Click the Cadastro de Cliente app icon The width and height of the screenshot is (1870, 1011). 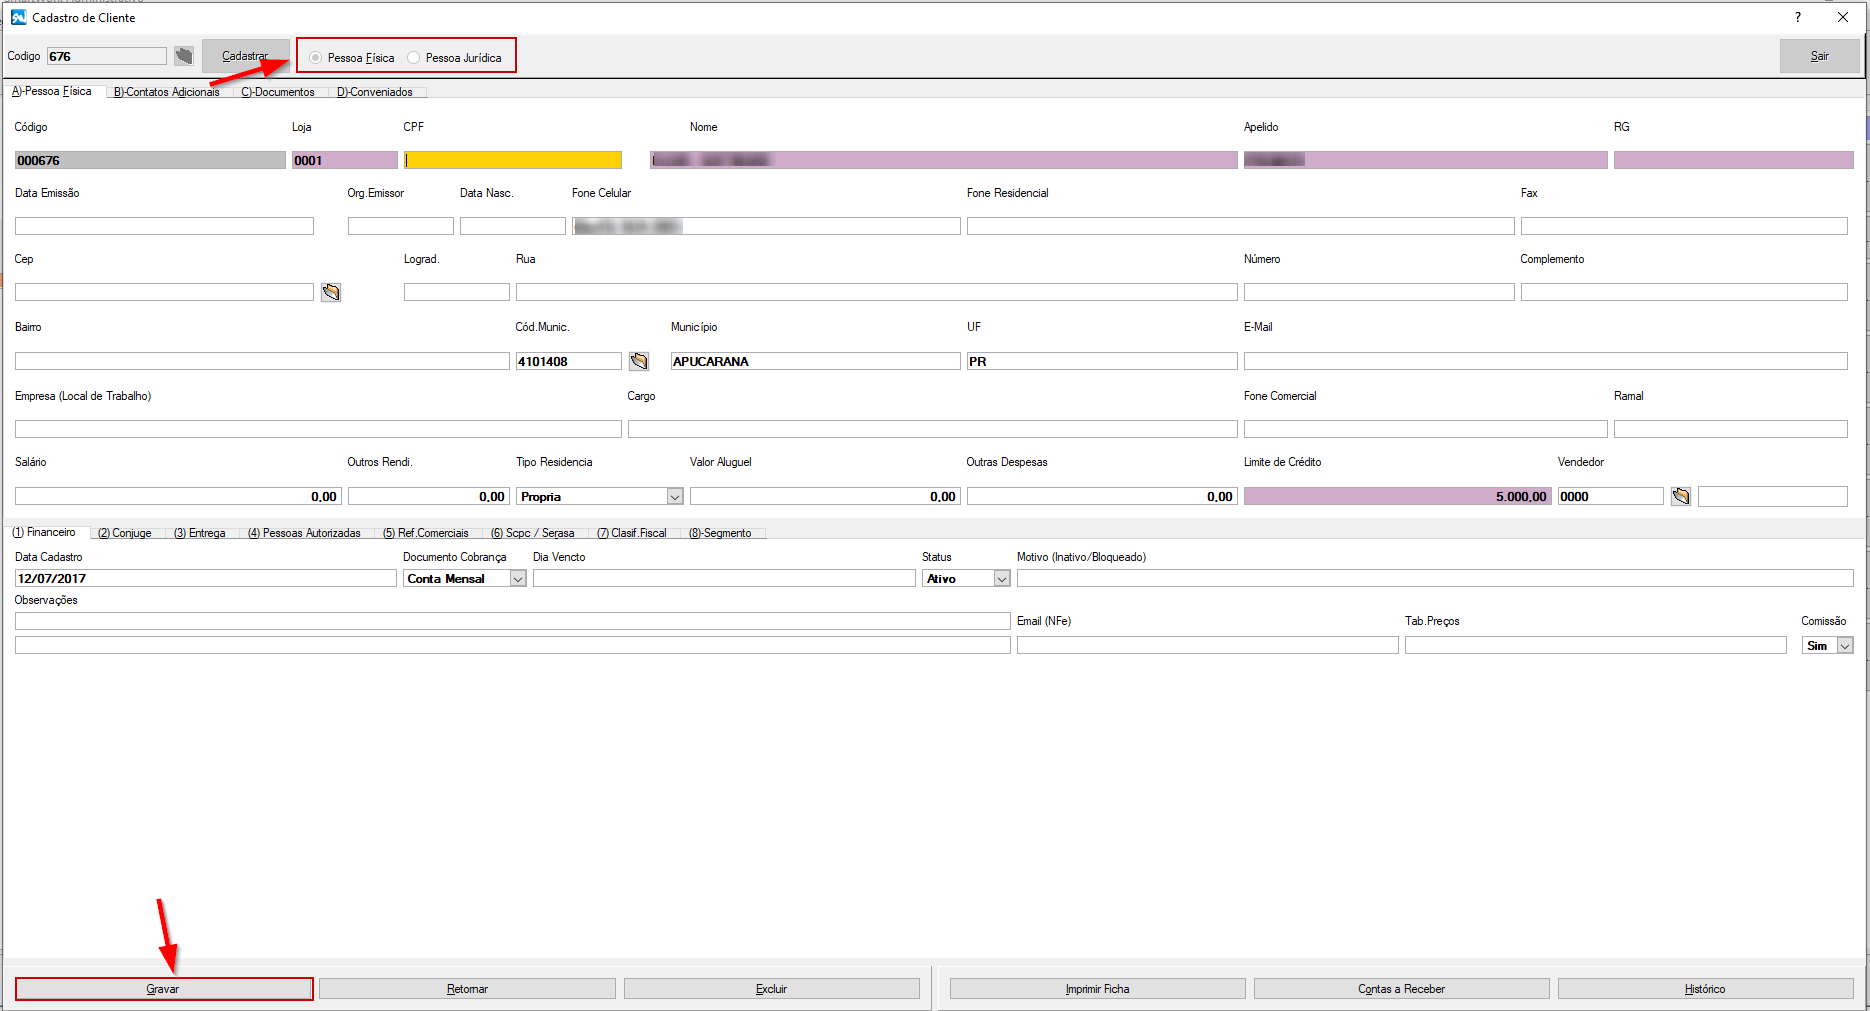tap(18, 17)
